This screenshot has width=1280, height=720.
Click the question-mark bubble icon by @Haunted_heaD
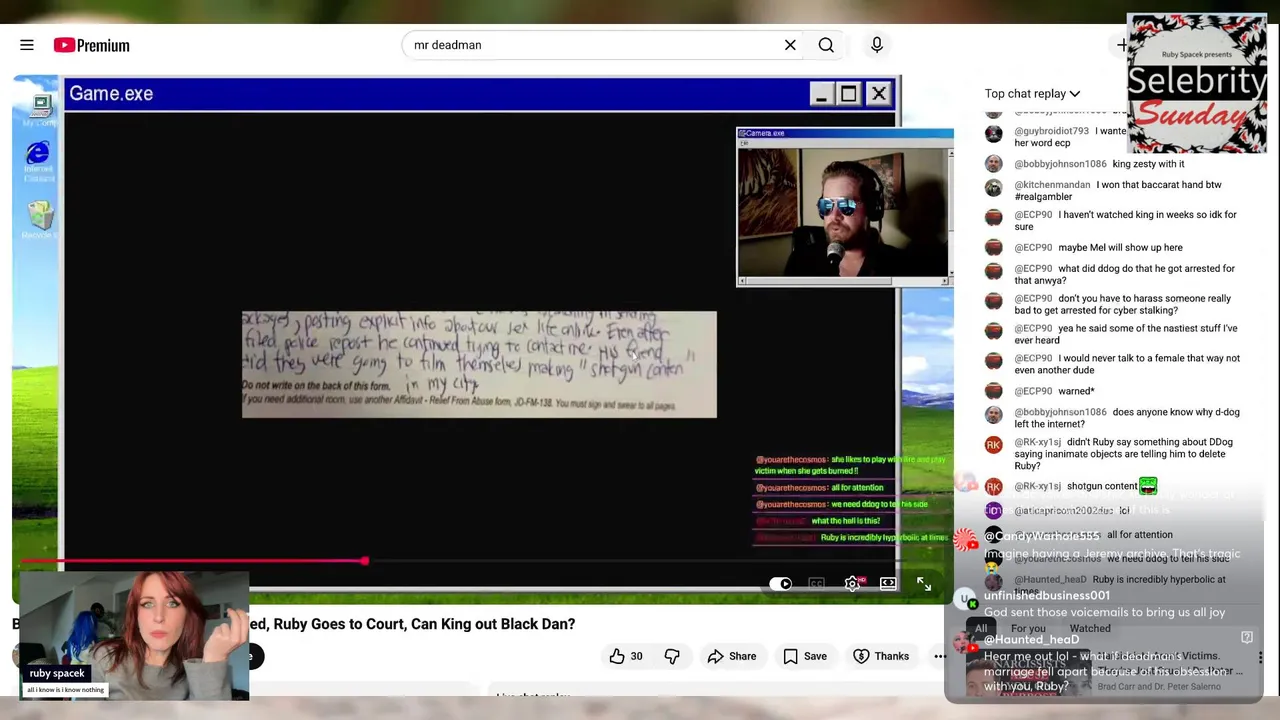point(1246,637)
